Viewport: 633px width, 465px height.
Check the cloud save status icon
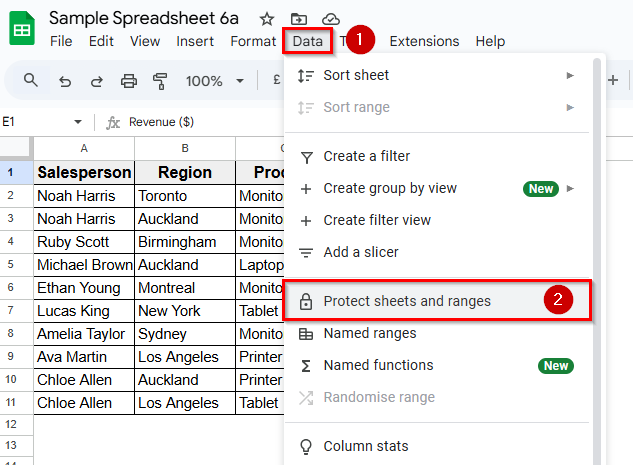coord(331,19)
